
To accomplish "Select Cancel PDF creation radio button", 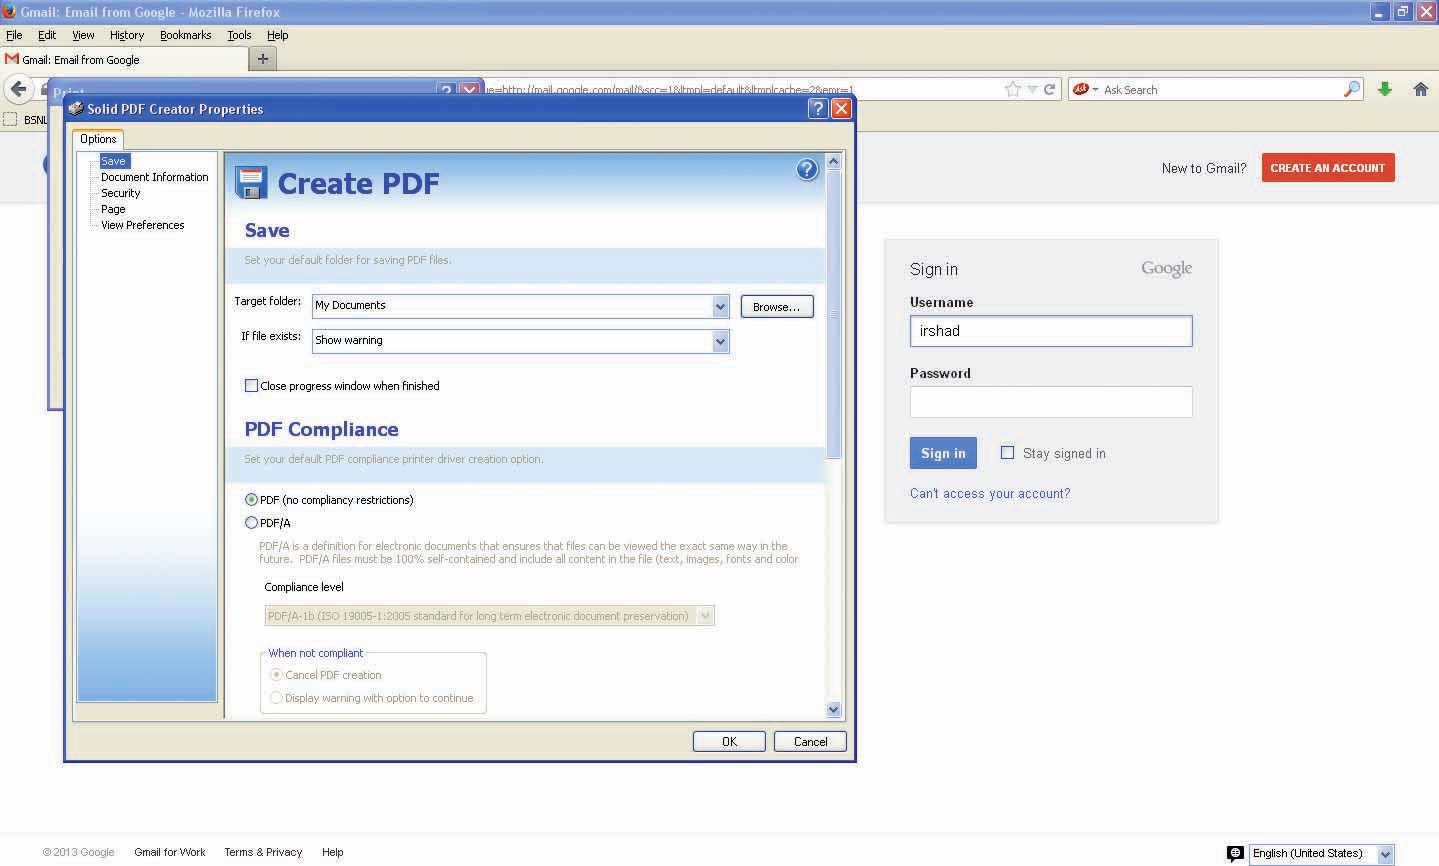I will 276,674.
